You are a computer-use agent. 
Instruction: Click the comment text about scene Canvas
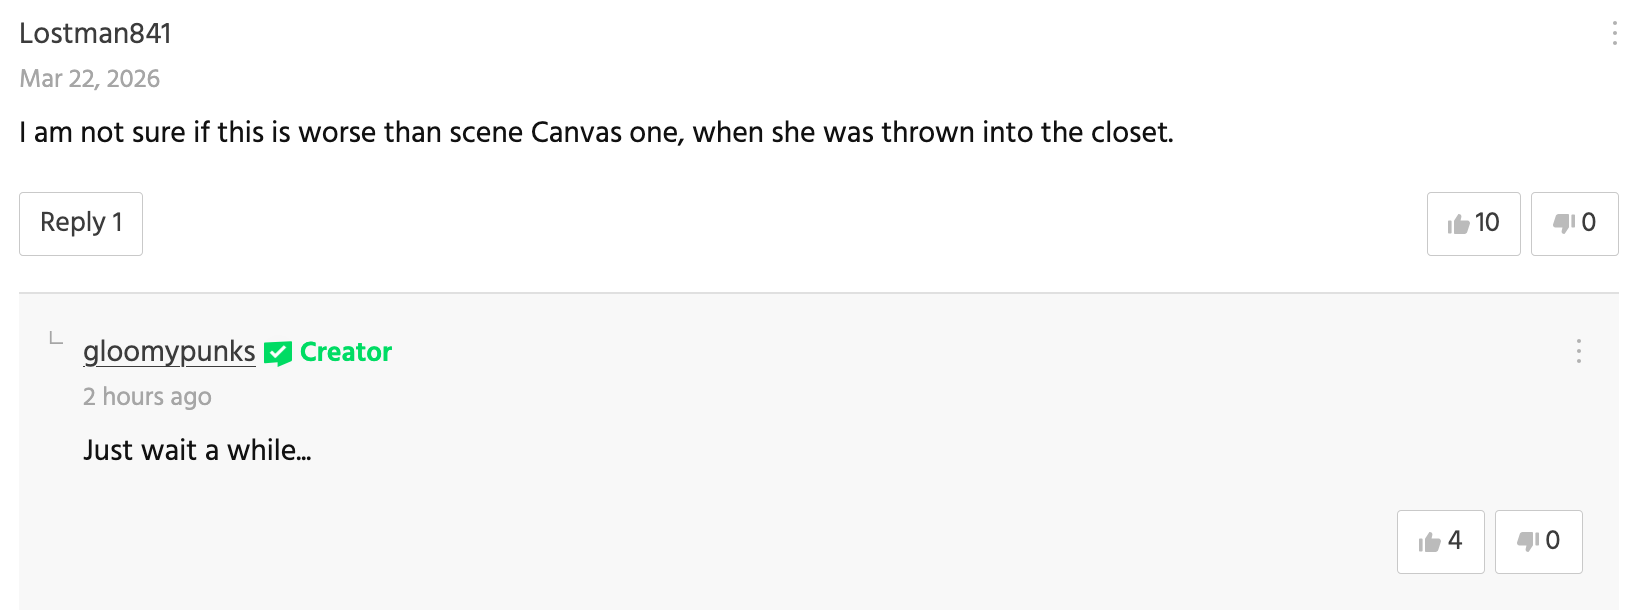tap(596, 133)
